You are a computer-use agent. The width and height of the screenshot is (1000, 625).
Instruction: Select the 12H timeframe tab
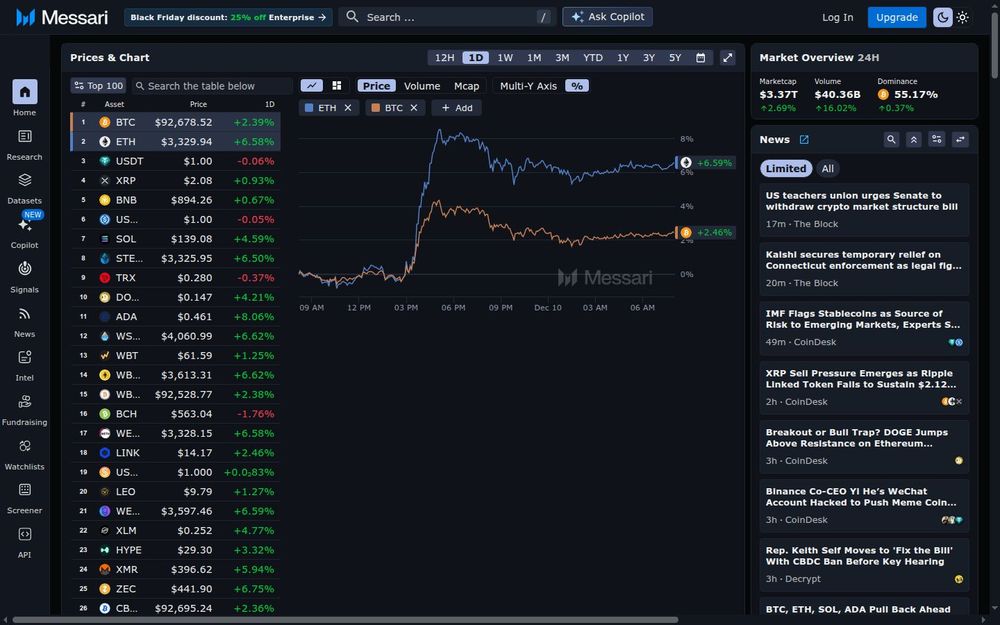(x=445, y=57)
